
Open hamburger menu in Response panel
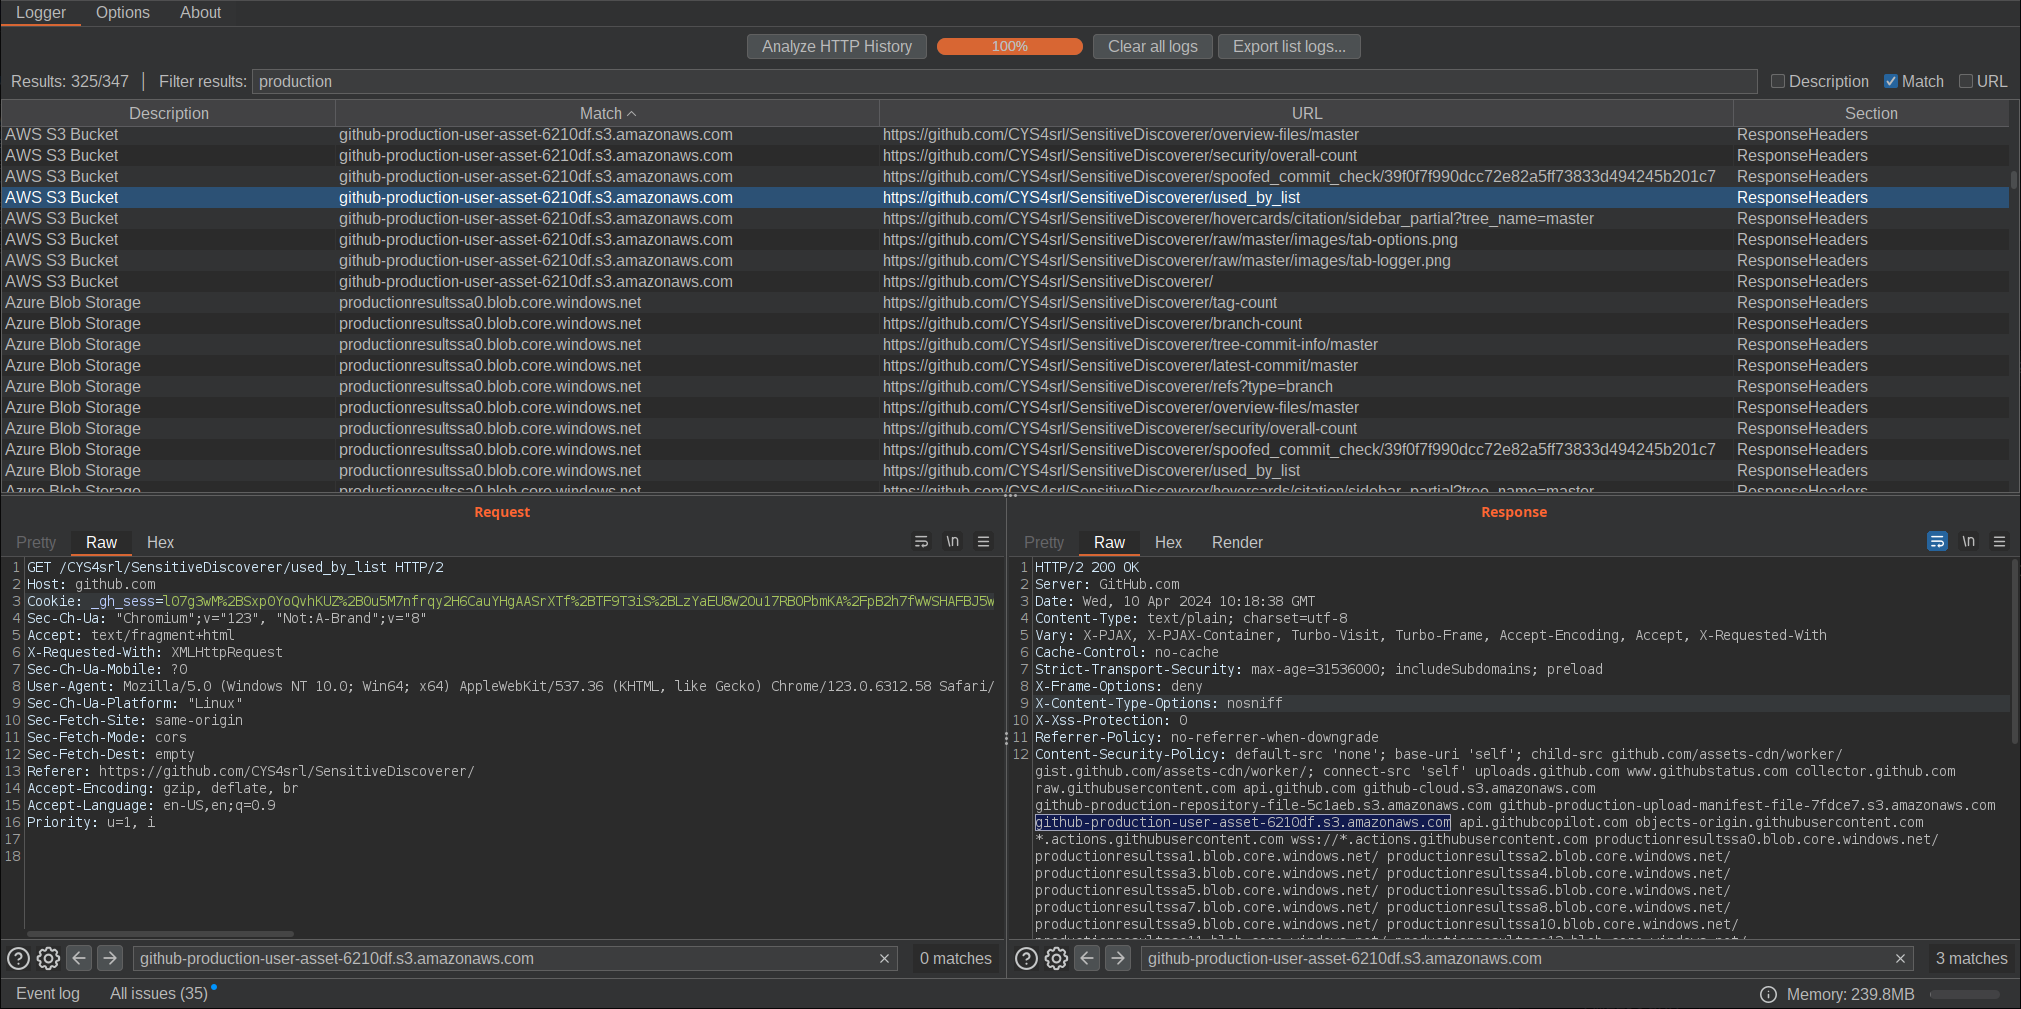coord(2000,542)
